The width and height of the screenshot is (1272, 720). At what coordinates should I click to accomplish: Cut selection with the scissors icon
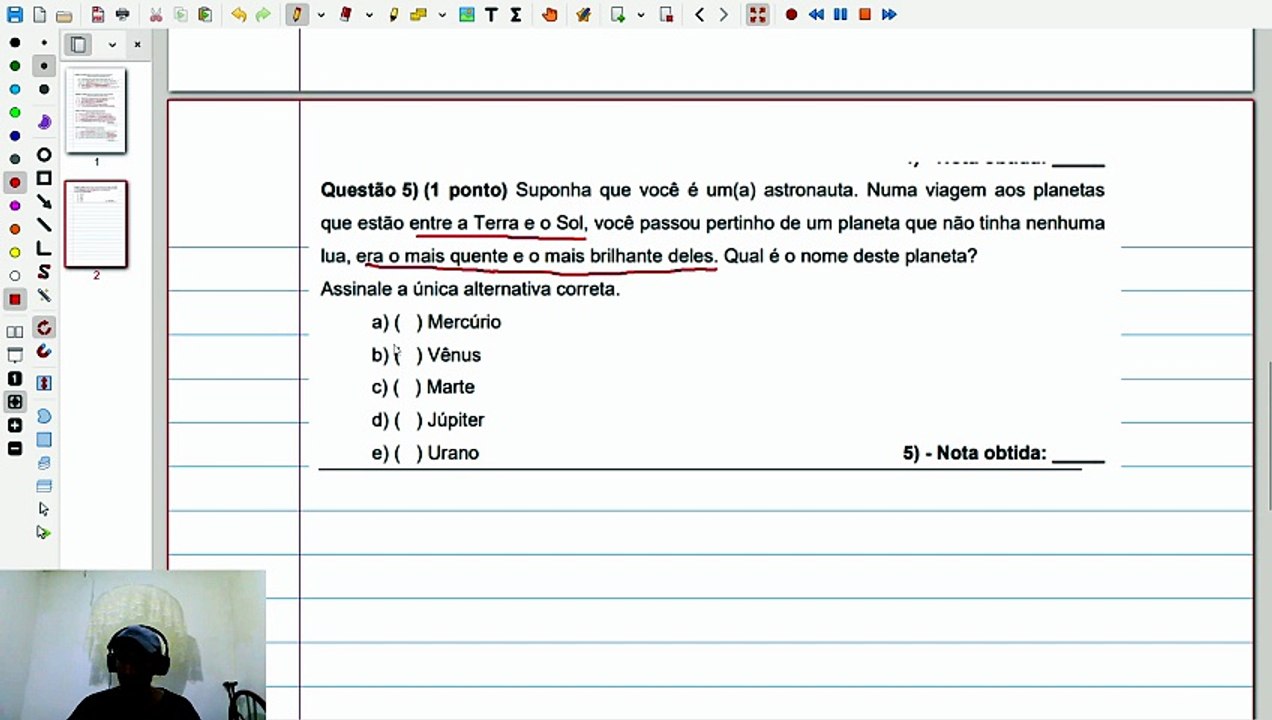pyautogui.click(x=155, y=15)
